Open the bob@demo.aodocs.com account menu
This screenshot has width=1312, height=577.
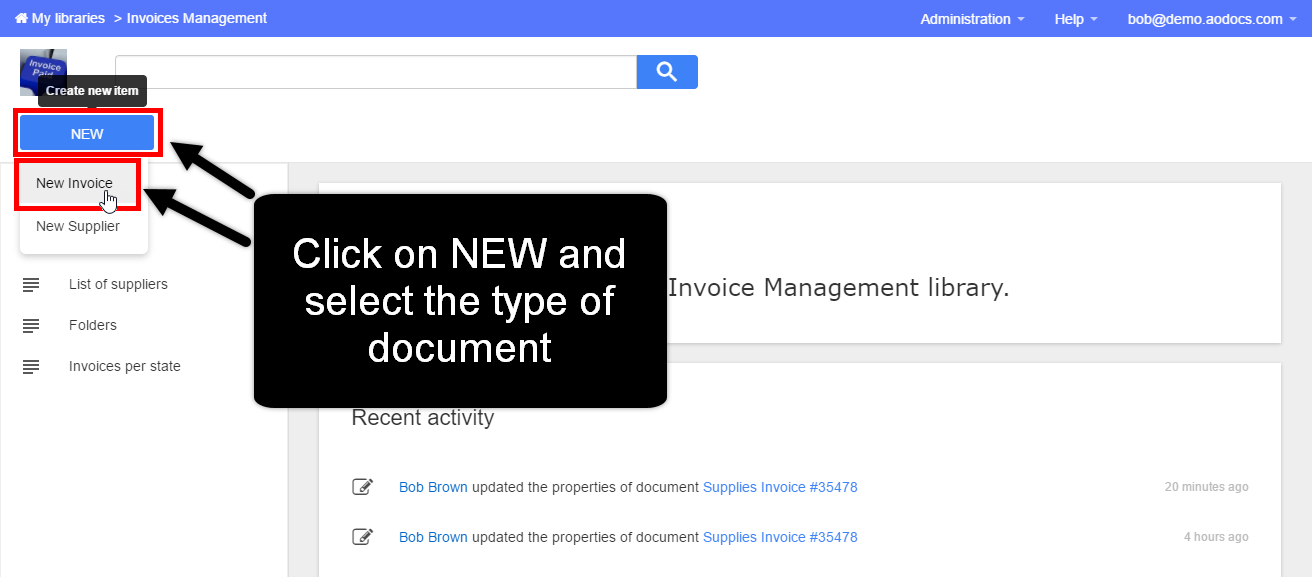pos(1212,19)
